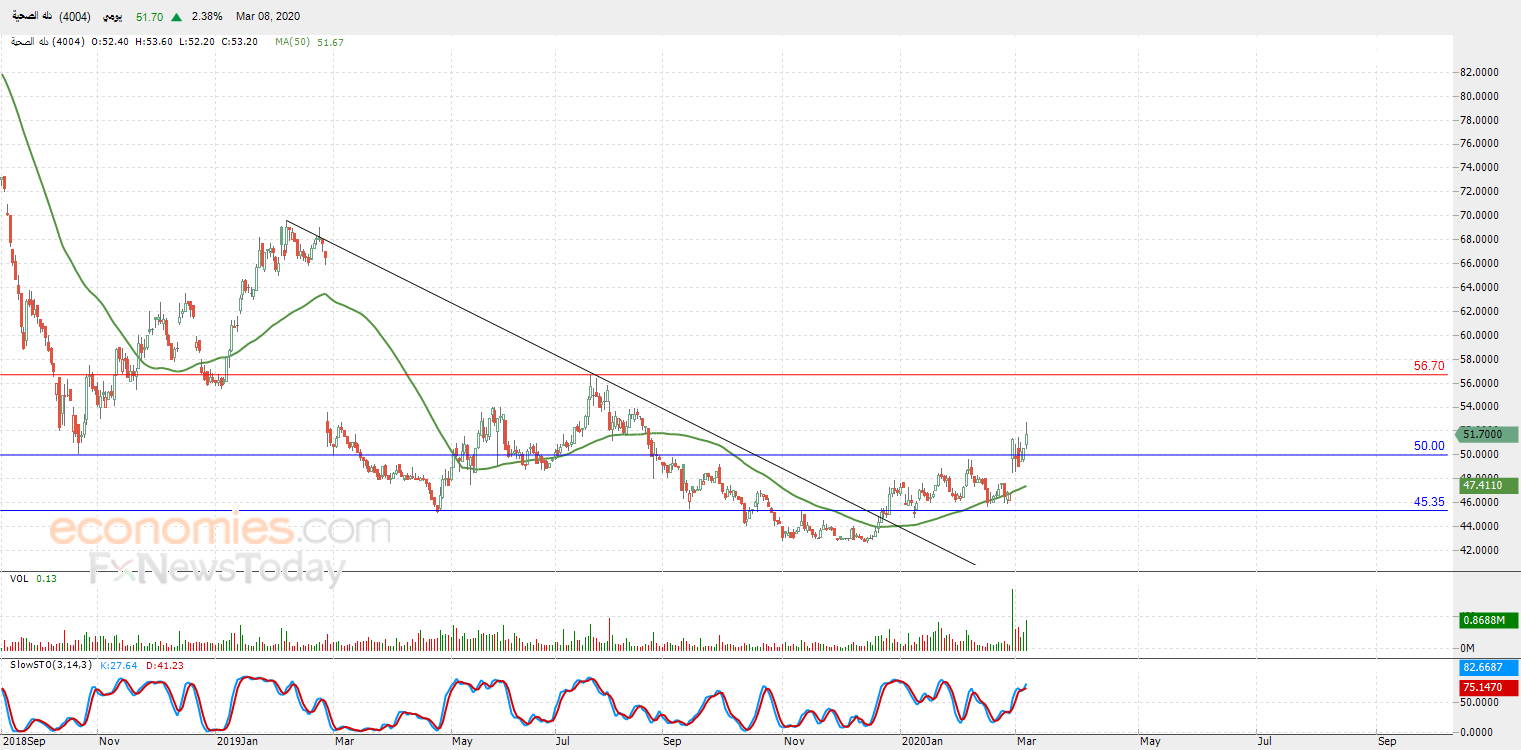This screenshot has width=1521, height=750.
Task: Select the green "47.4110" moving average tag
Action: click(1488, 484)
